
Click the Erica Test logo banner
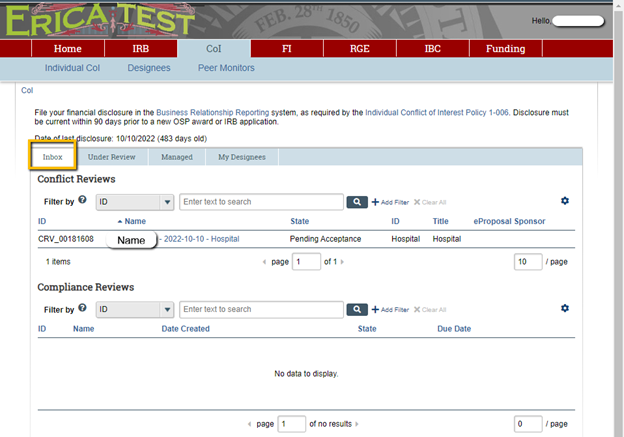pyautogui.click(x=100, y=21)
